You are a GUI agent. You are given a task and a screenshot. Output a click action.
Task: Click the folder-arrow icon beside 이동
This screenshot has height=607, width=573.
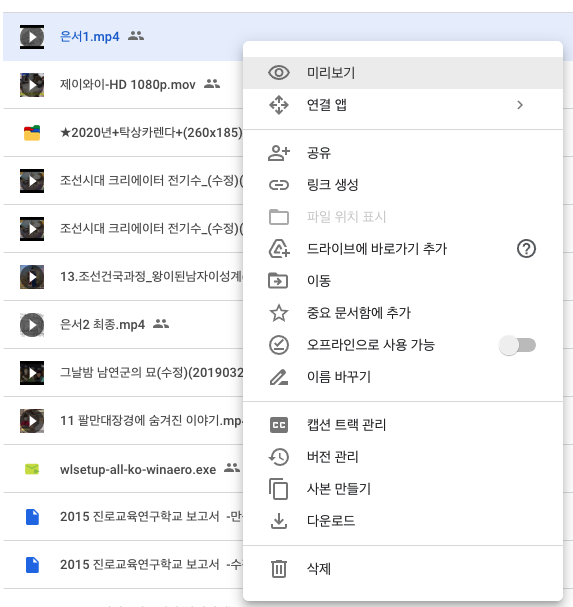tap(278, 281)
